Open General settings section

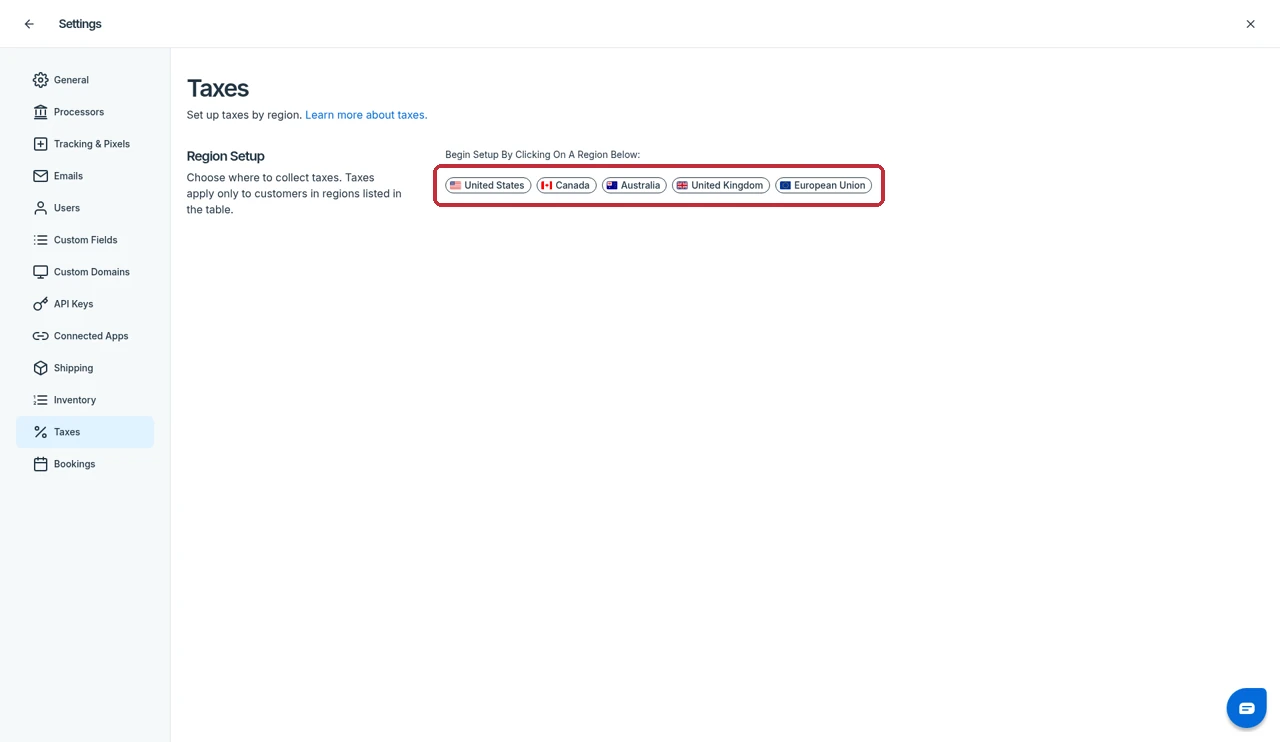85,80
